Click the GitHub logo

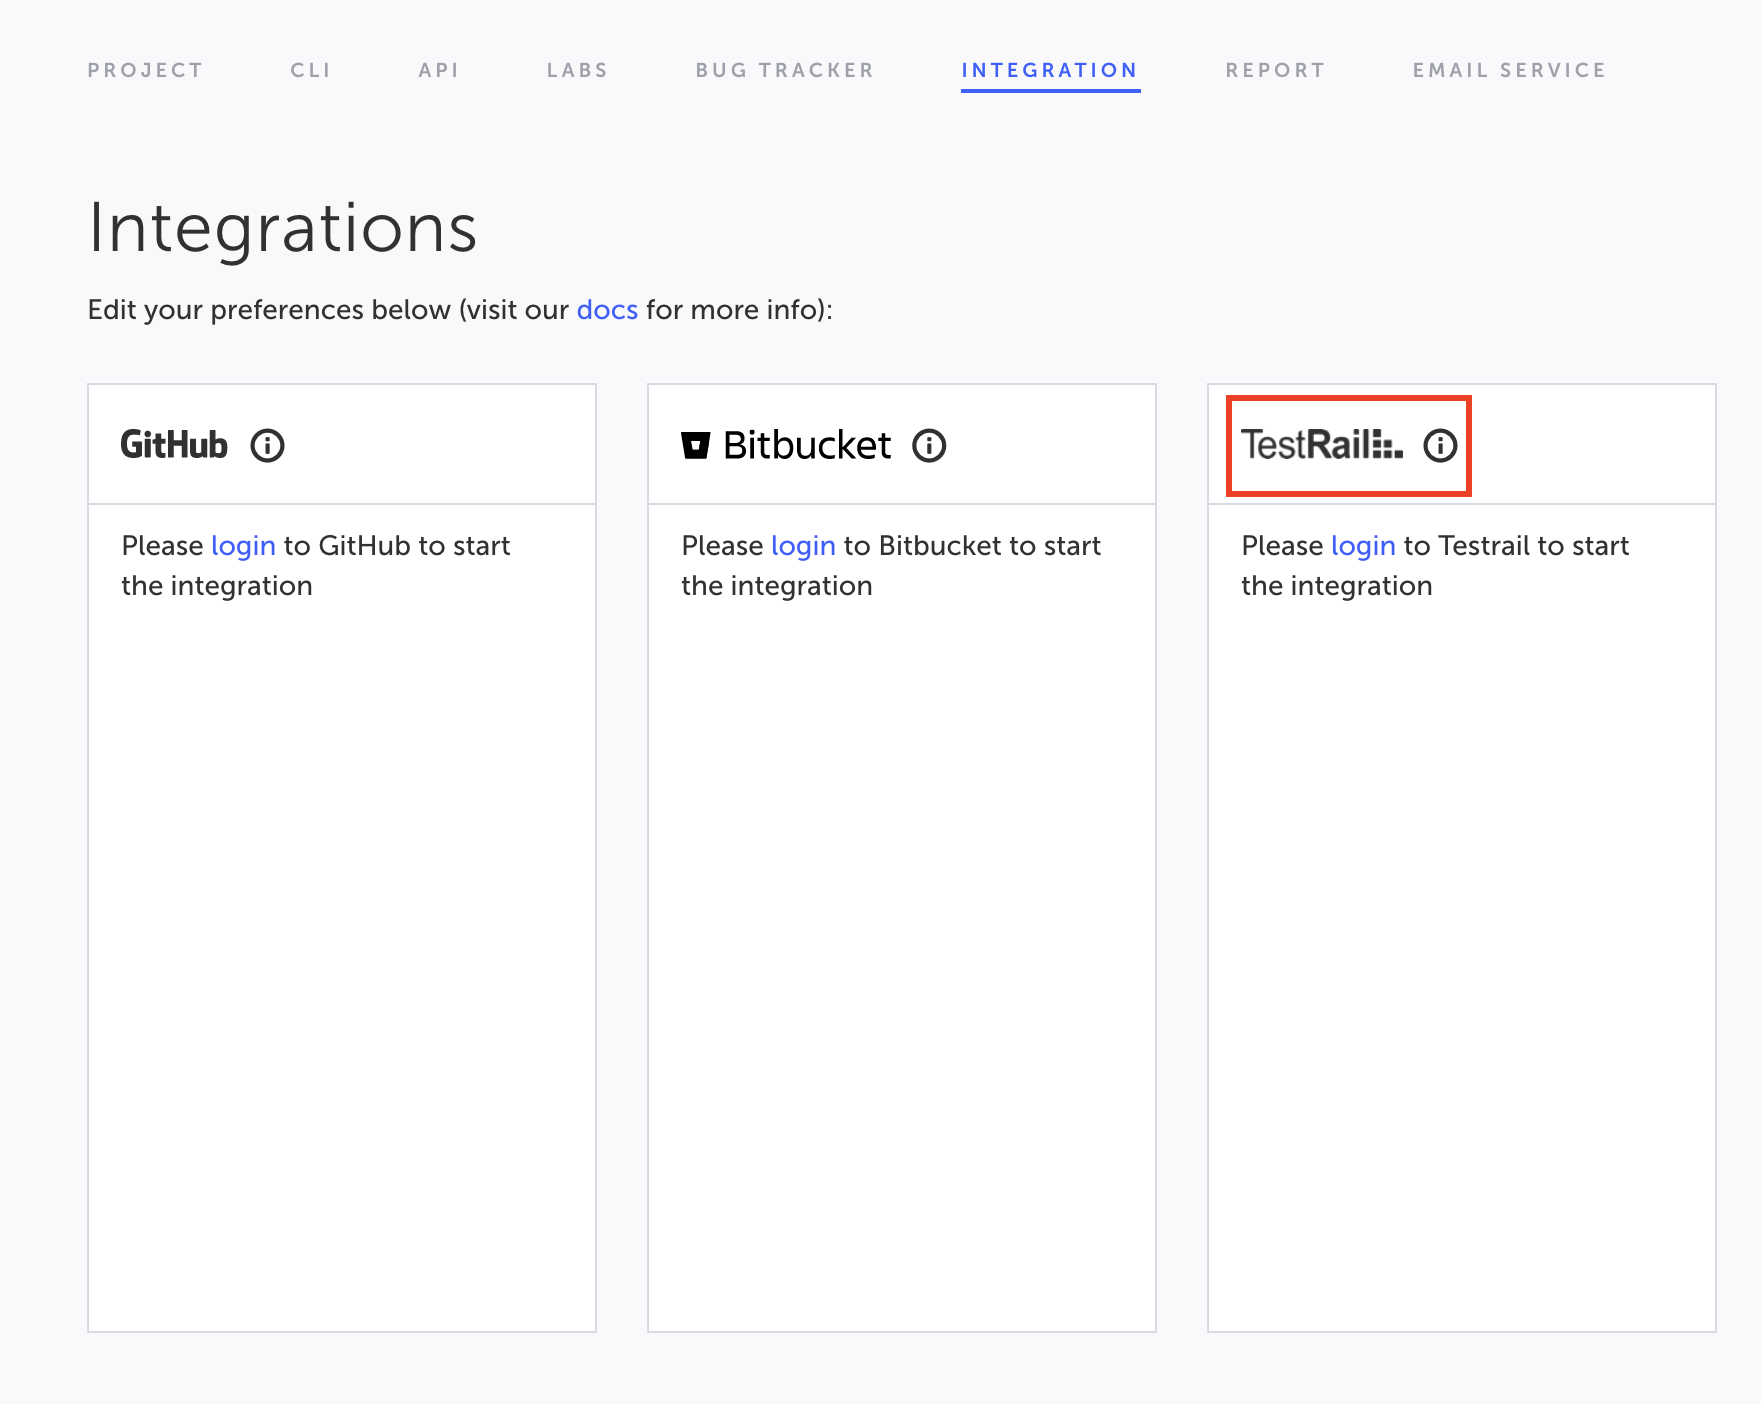coord(174,445)
